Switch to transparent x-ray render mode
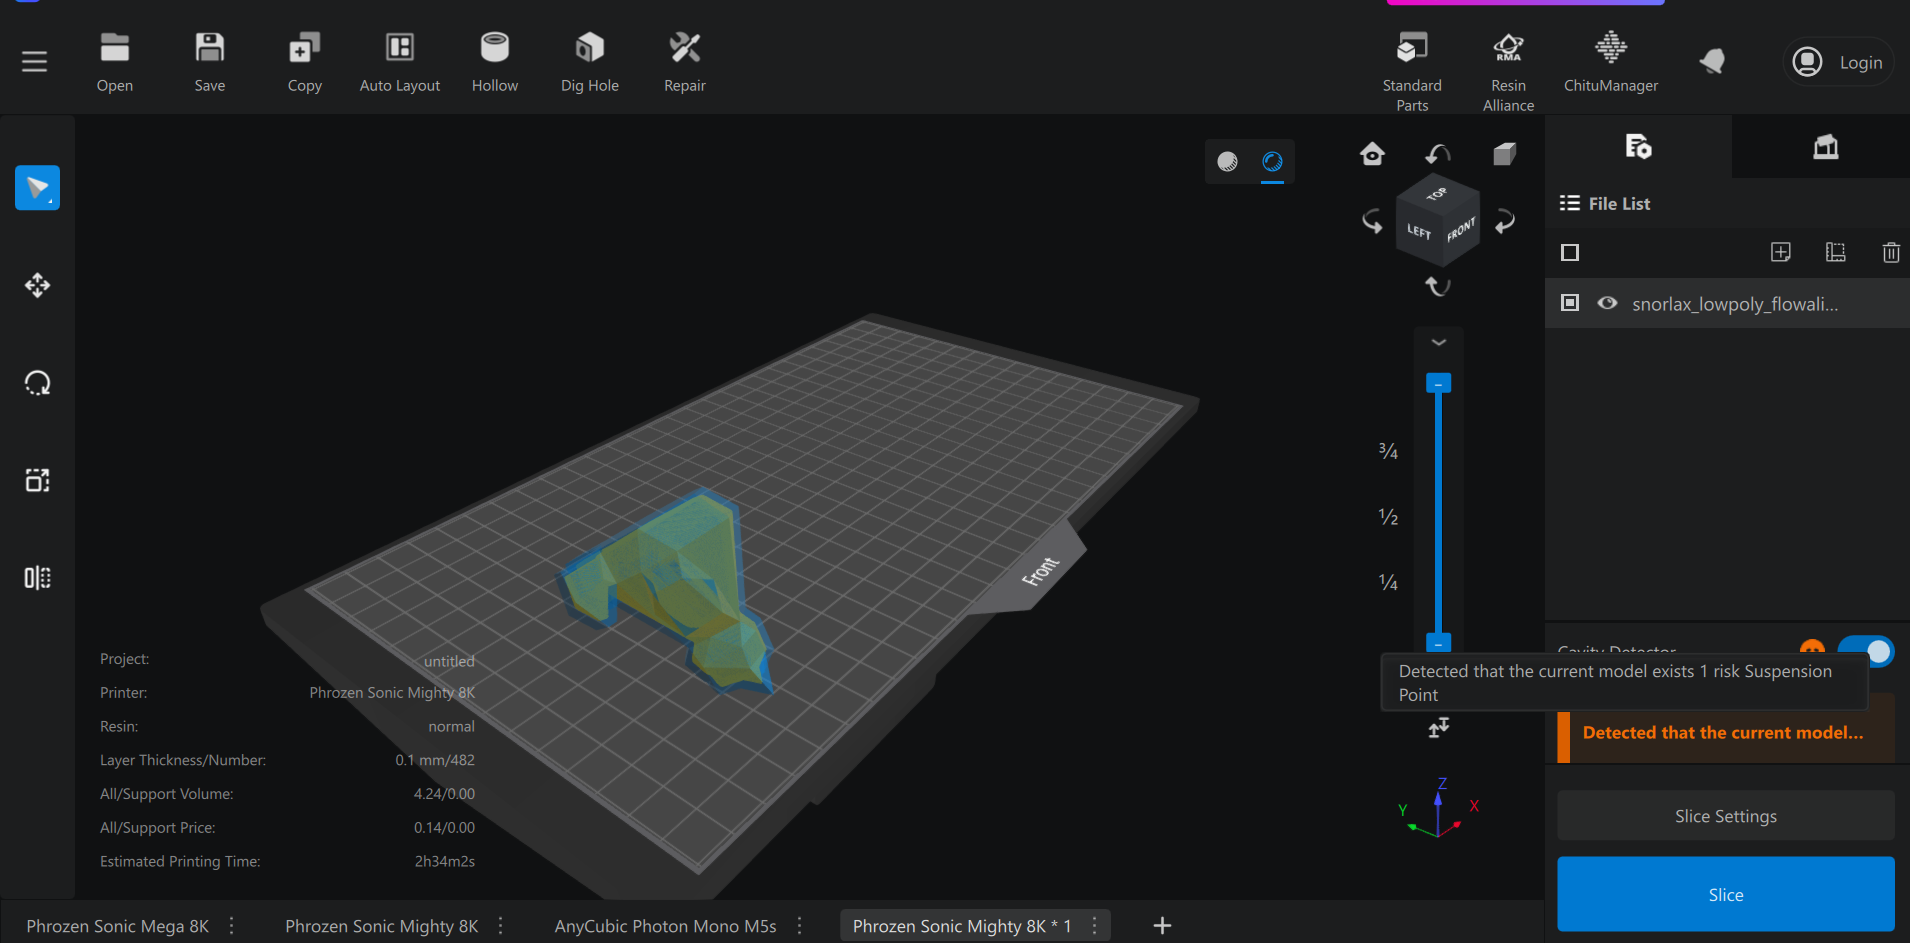The height and width of the screenshot is (943, 1910). pos(1272,161)
